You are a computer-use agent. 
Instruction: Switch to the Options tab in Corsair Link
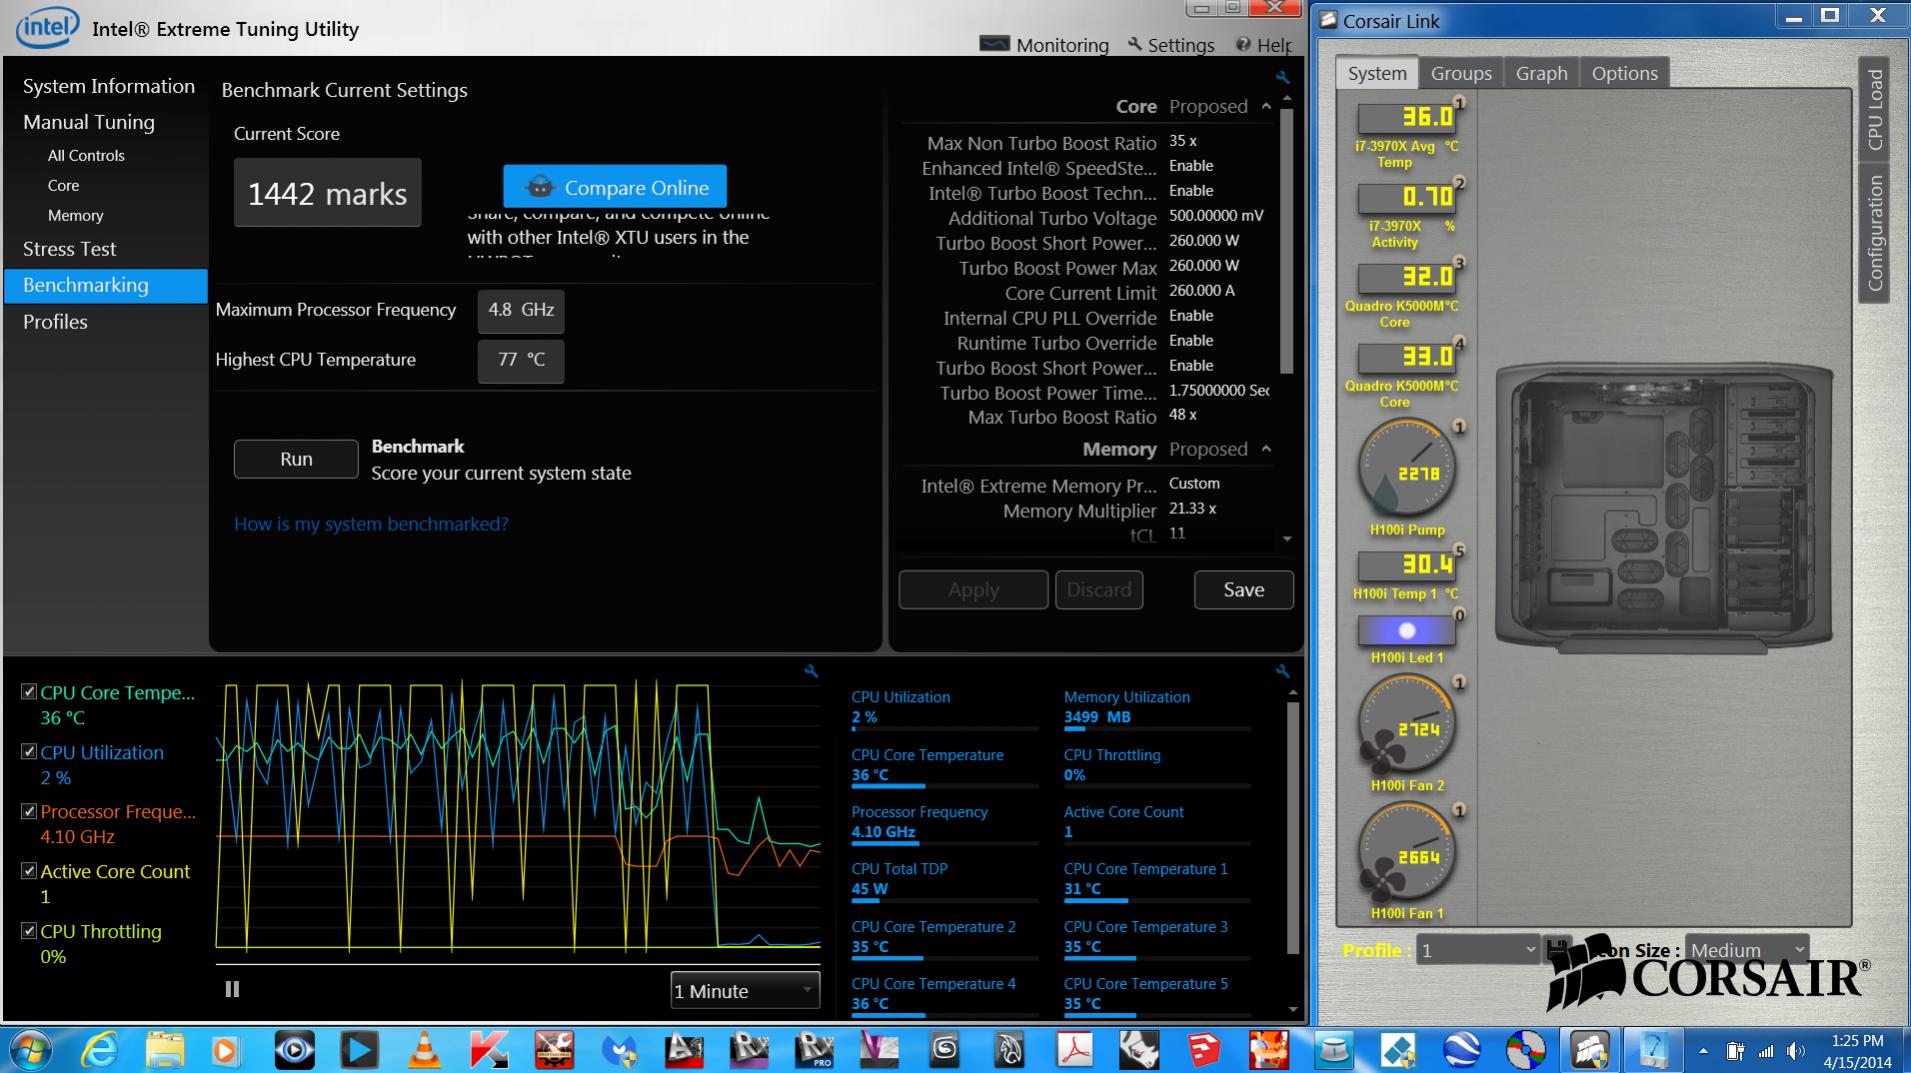[x=1624, y=73]
